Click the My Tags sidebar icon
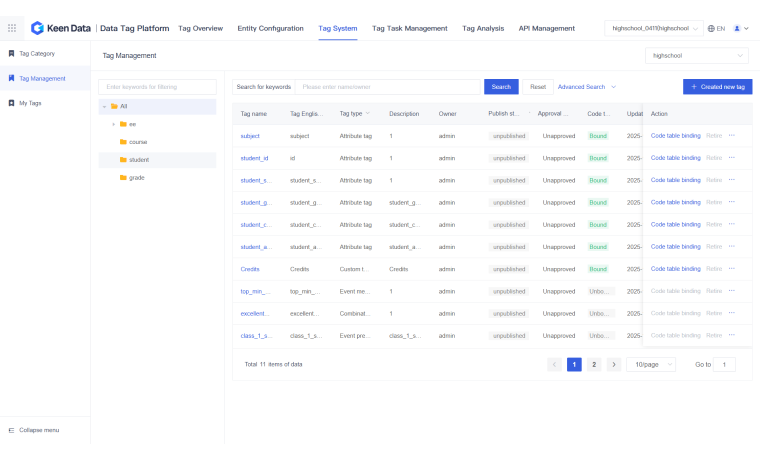The width and height of the screenshot is (760, 460). [11, 103]
